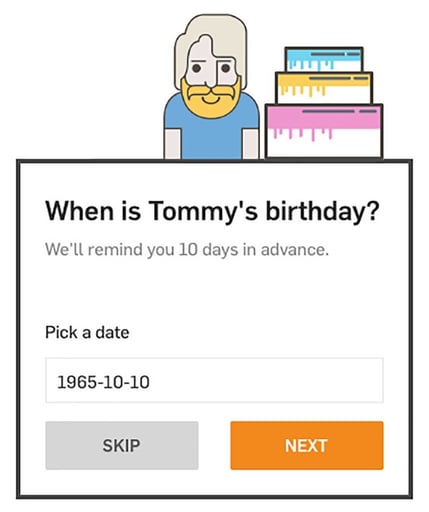
Task: Select the yellow middle cake tier
Action: tap(324, 88)
